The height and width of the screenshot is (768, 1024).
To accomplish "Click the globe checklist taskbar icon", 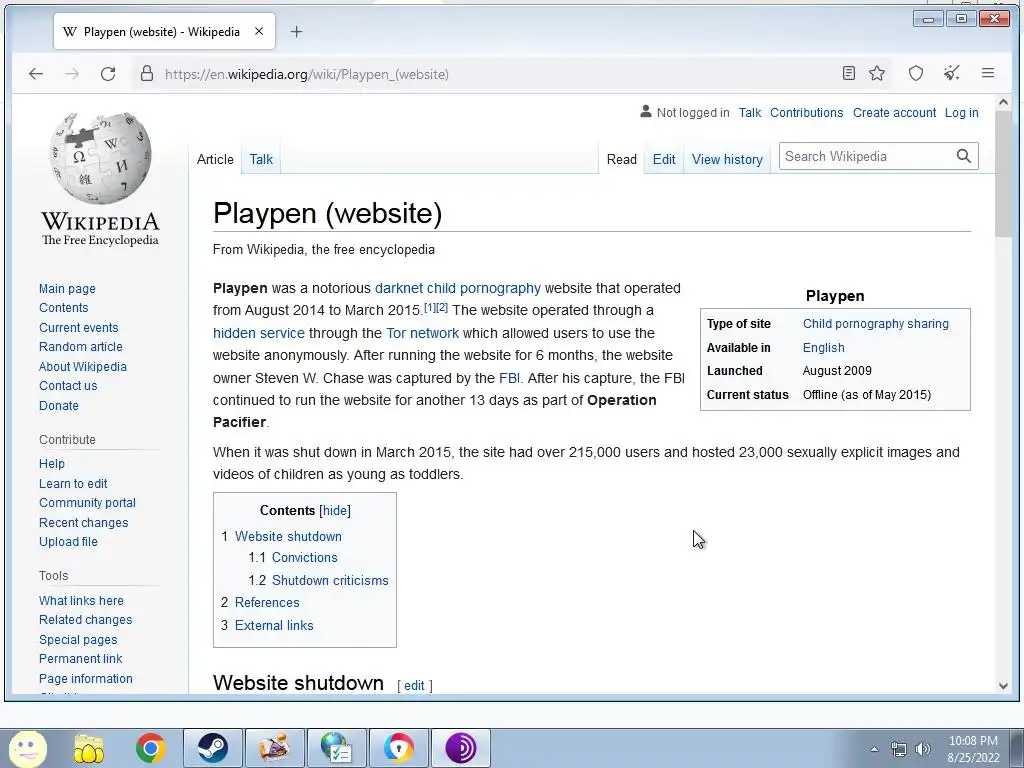I will coord(337,748).
